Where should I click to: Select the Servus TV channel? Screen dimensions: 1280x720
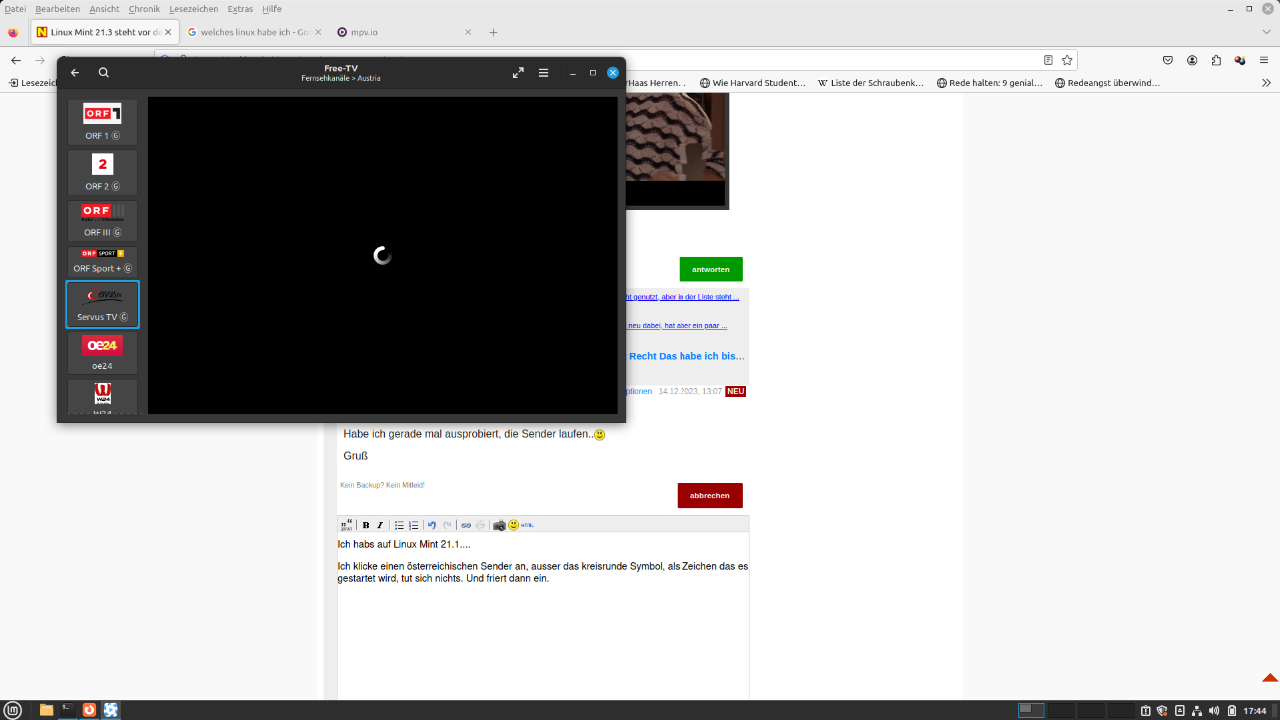(x=102, y=304)
